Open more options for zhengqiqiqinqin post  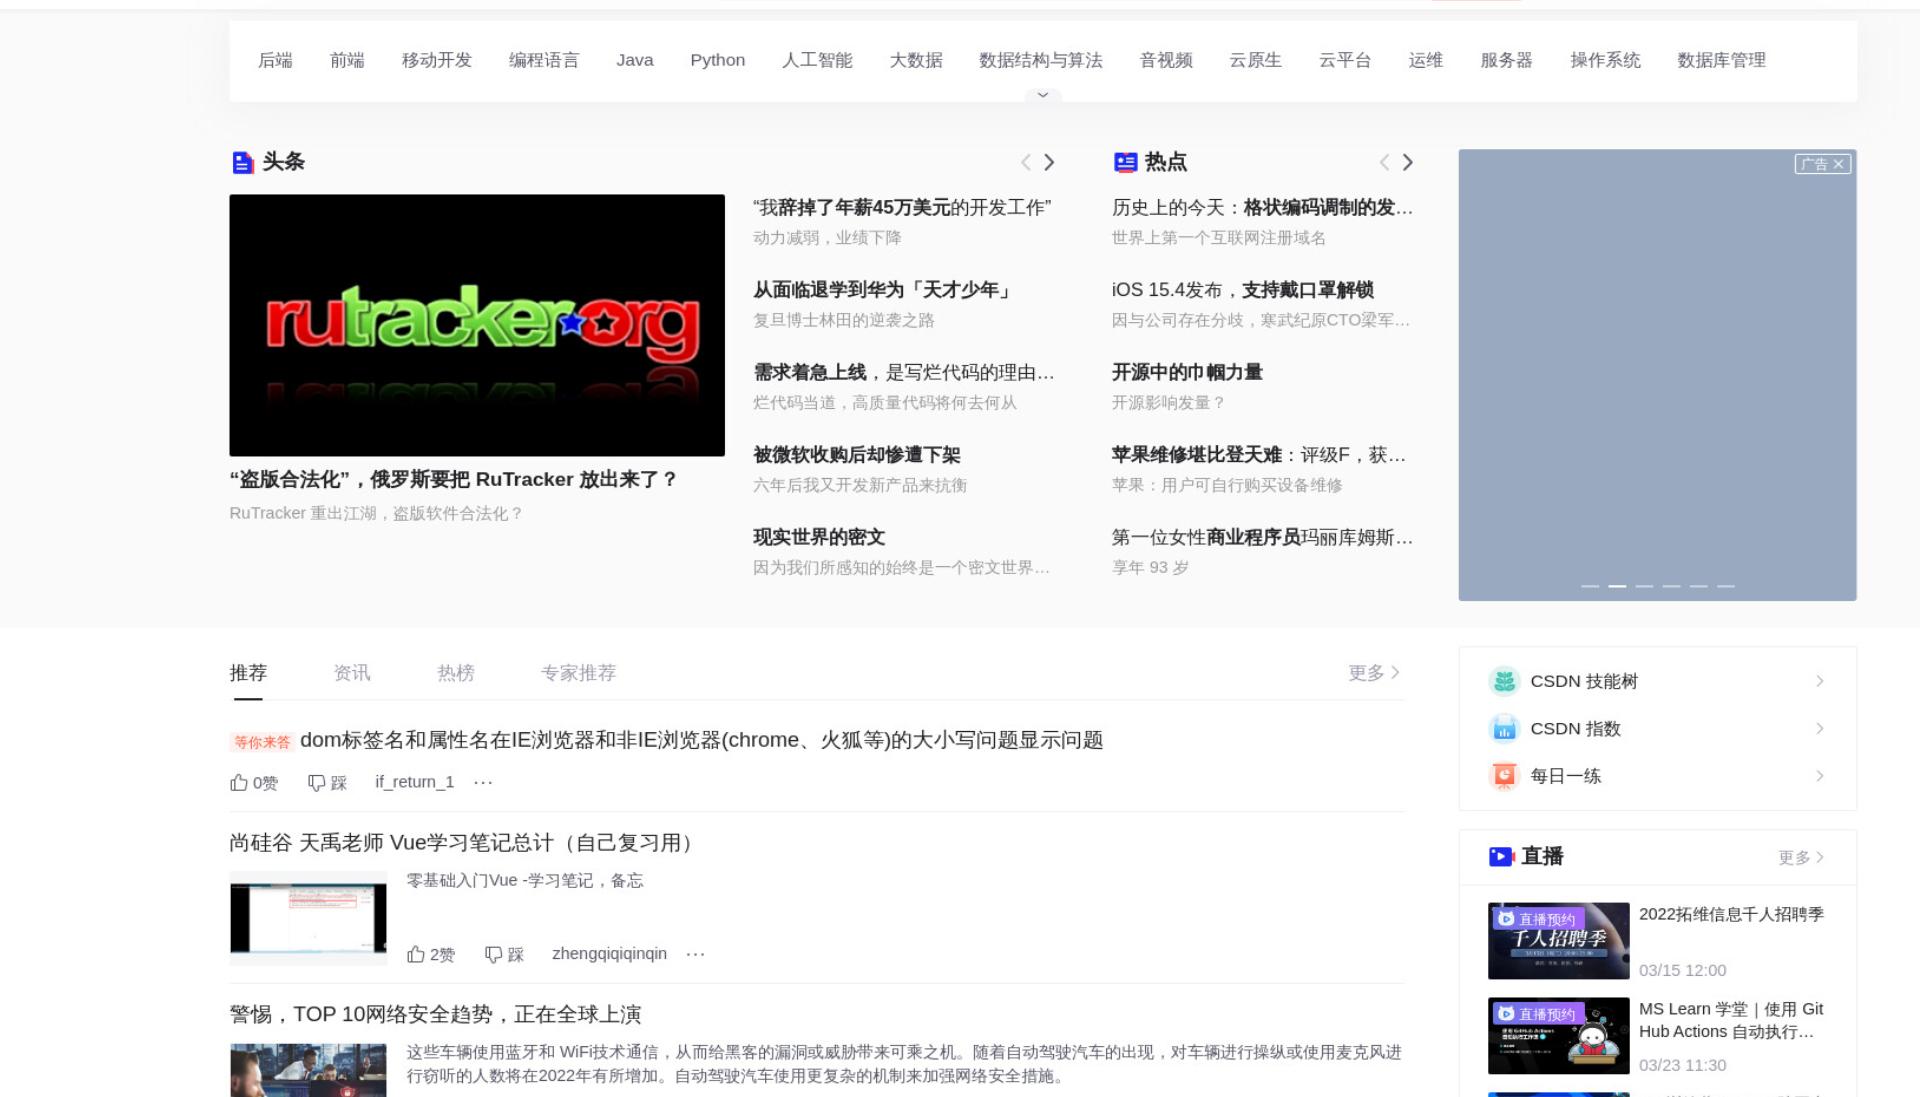tap(696, 954)
